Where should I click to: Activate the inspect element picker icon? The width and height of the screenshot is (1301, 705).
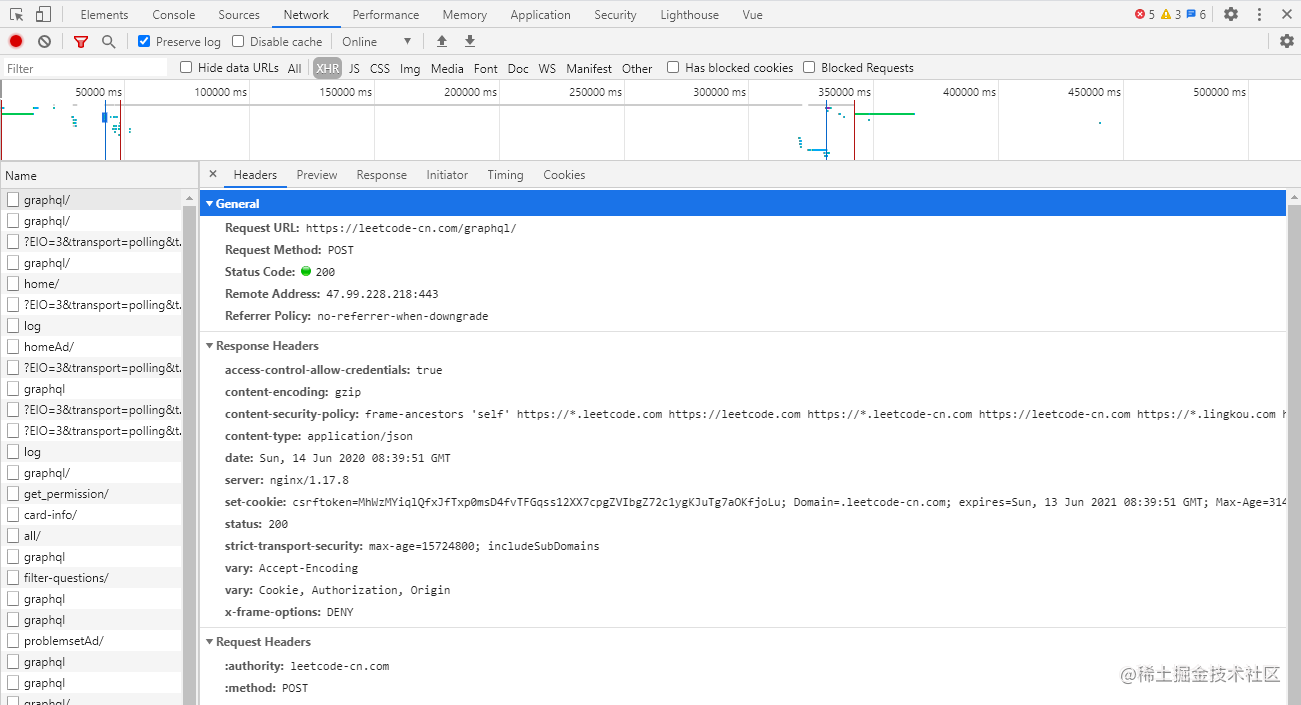click(16, 14)
